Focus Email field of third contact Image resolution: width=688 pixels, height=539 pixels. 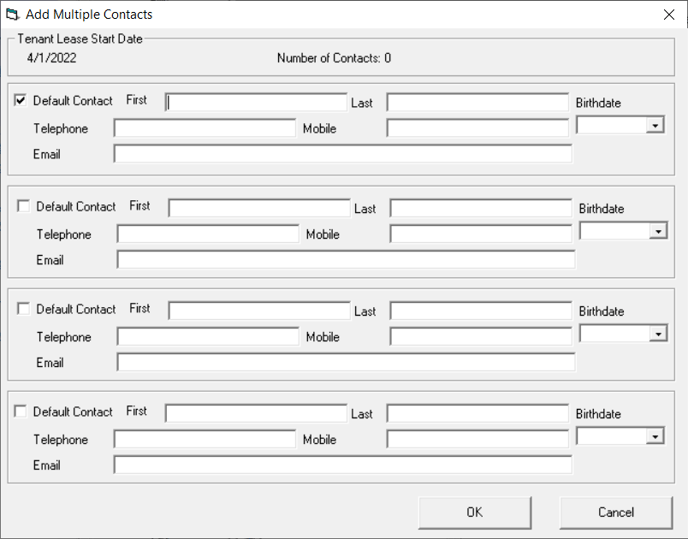tap(346, 362)
